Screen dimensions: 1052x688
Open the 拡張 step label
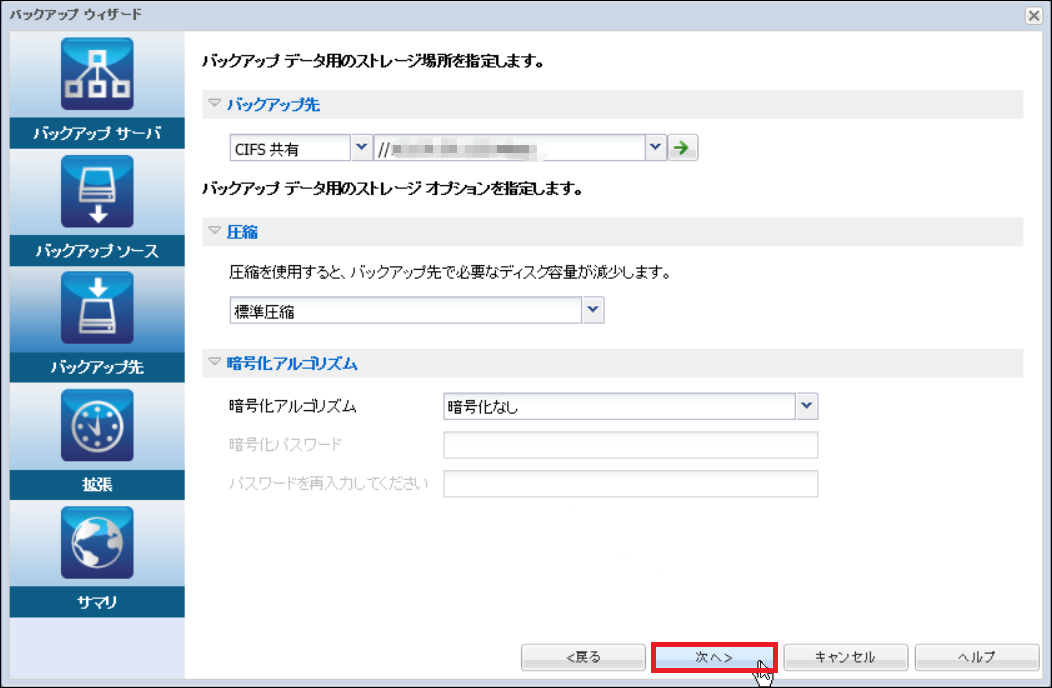(97, 485)
